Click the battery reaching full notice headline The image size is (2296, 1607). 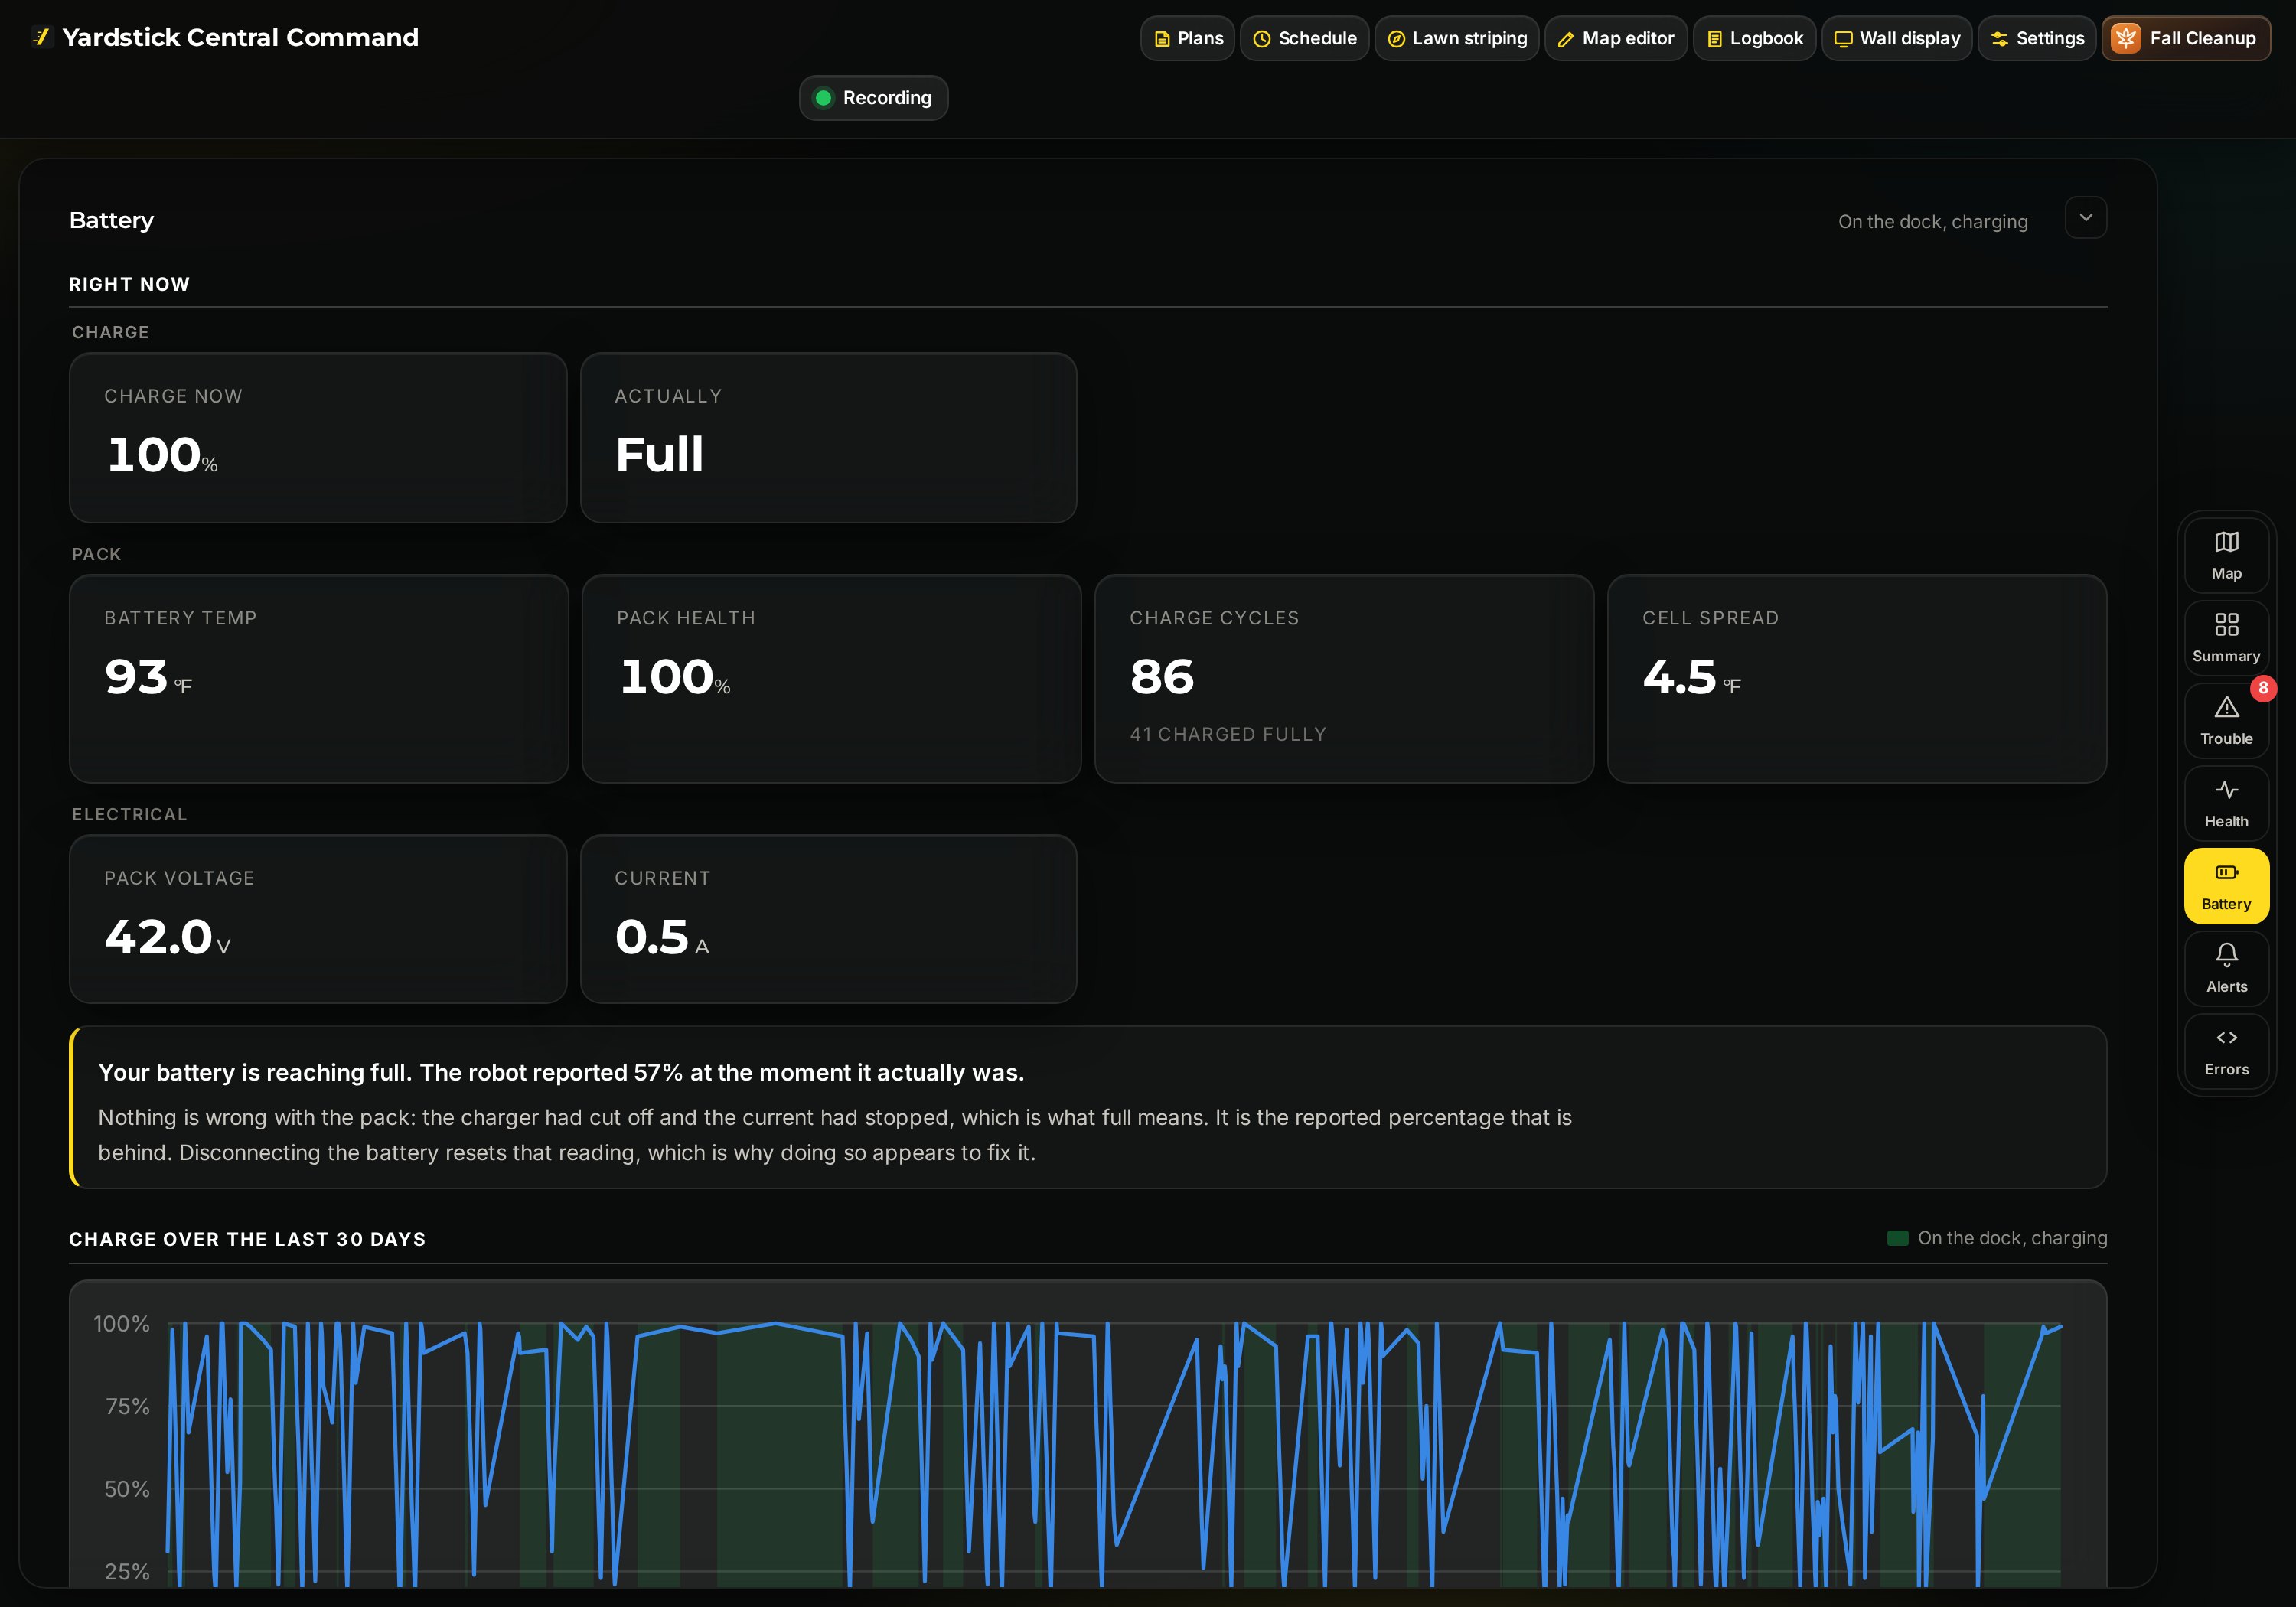(x=560, y=1073)
